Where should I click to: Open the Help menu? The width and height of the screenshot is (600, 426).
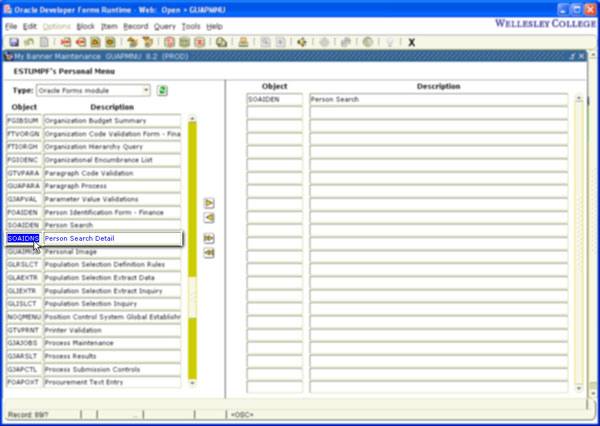(214, 26)
